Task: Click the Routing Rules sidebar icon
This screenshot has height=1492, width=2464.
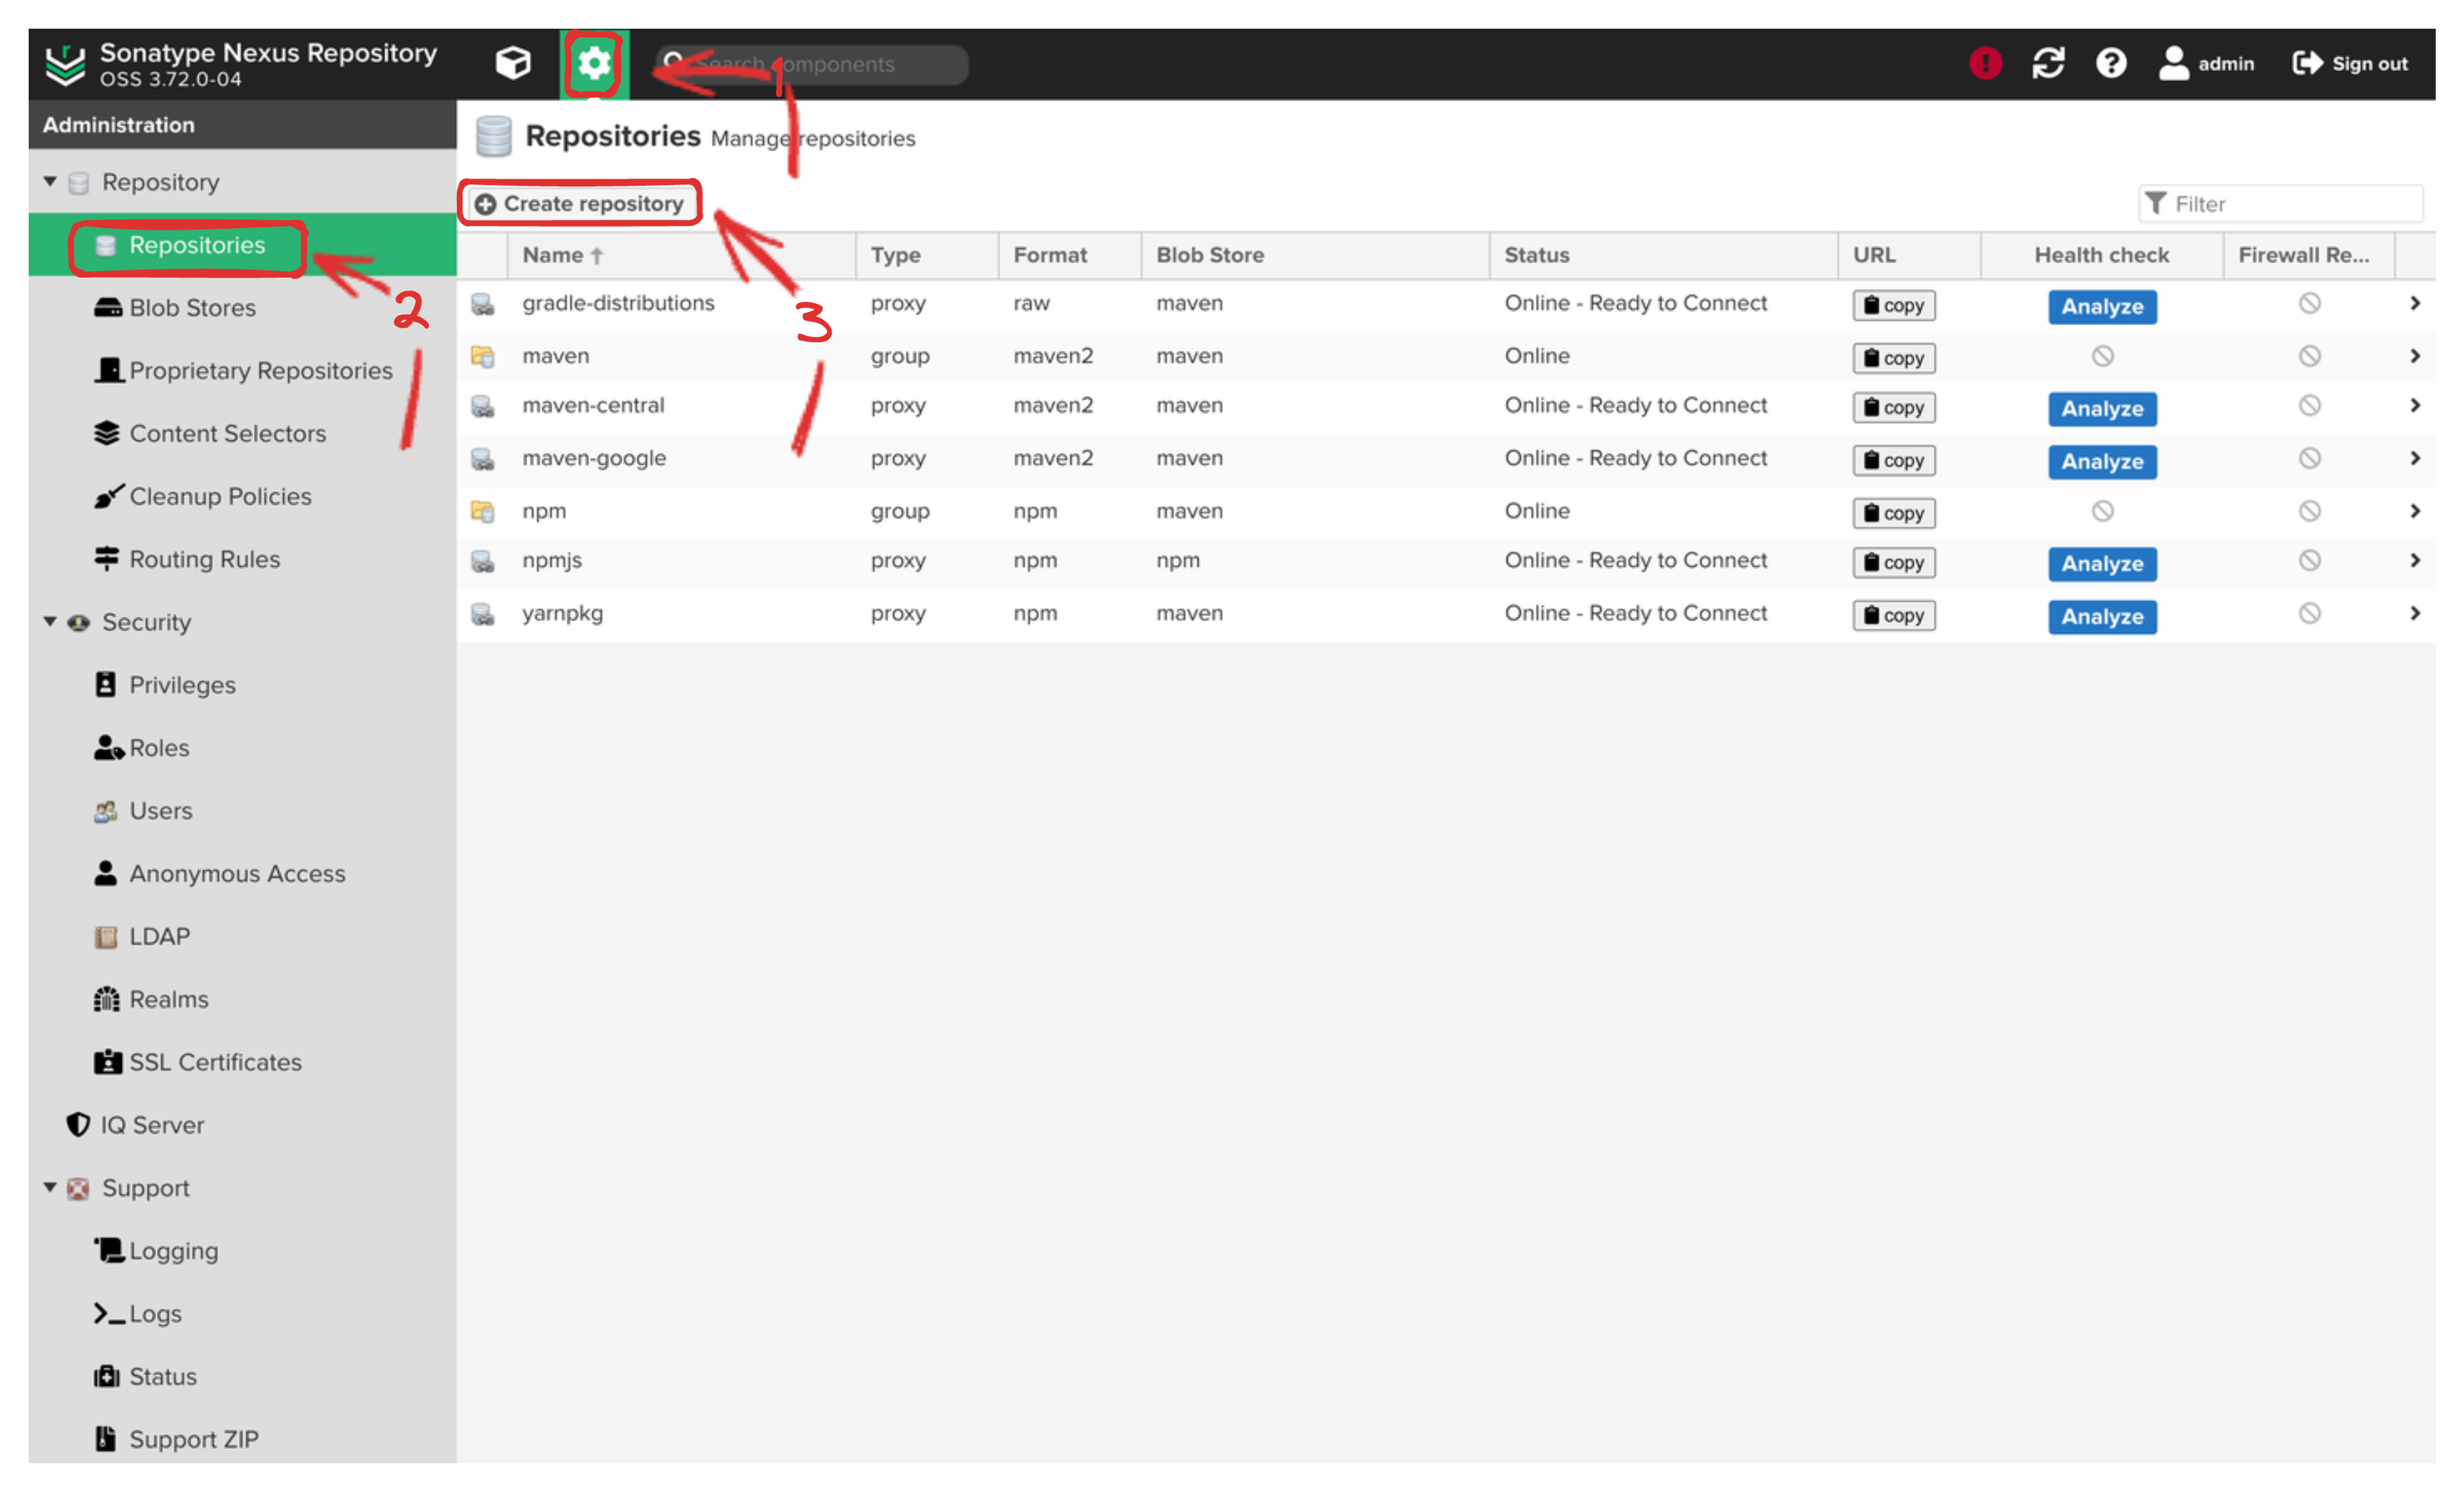Action: pyautogui.click(x=100, y=558)
